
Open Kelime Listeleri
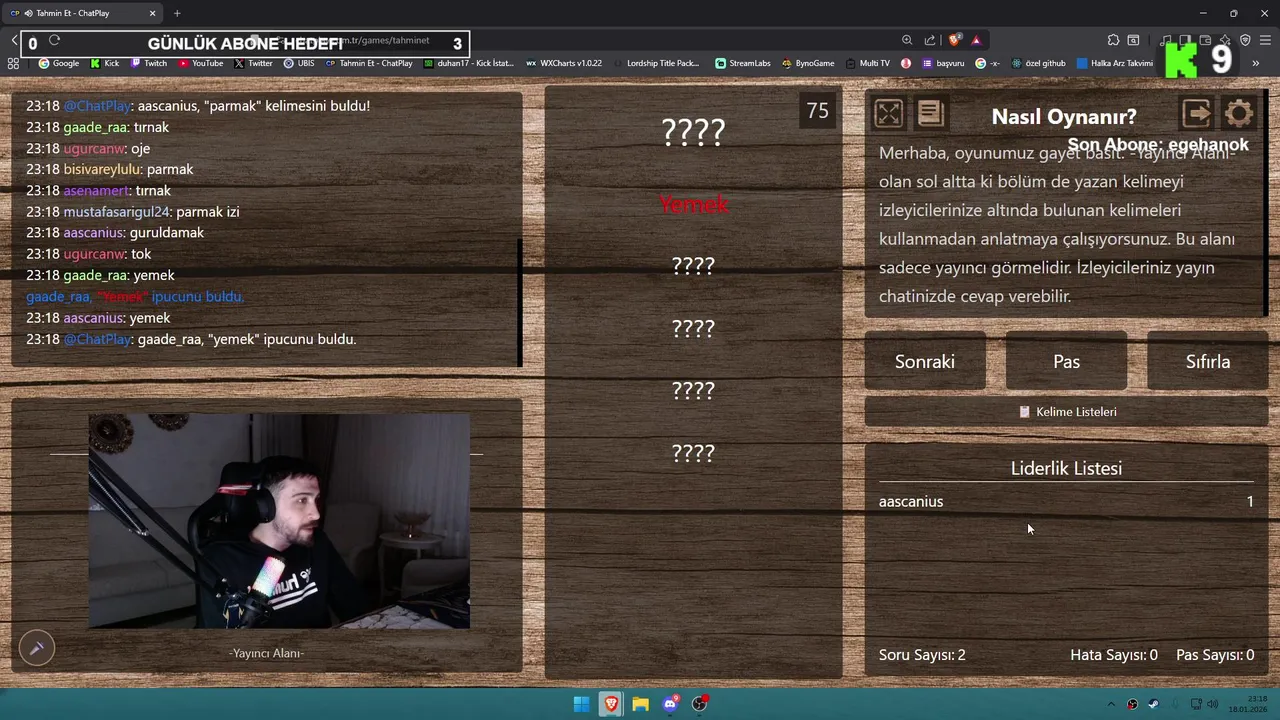coord(1066,412)
